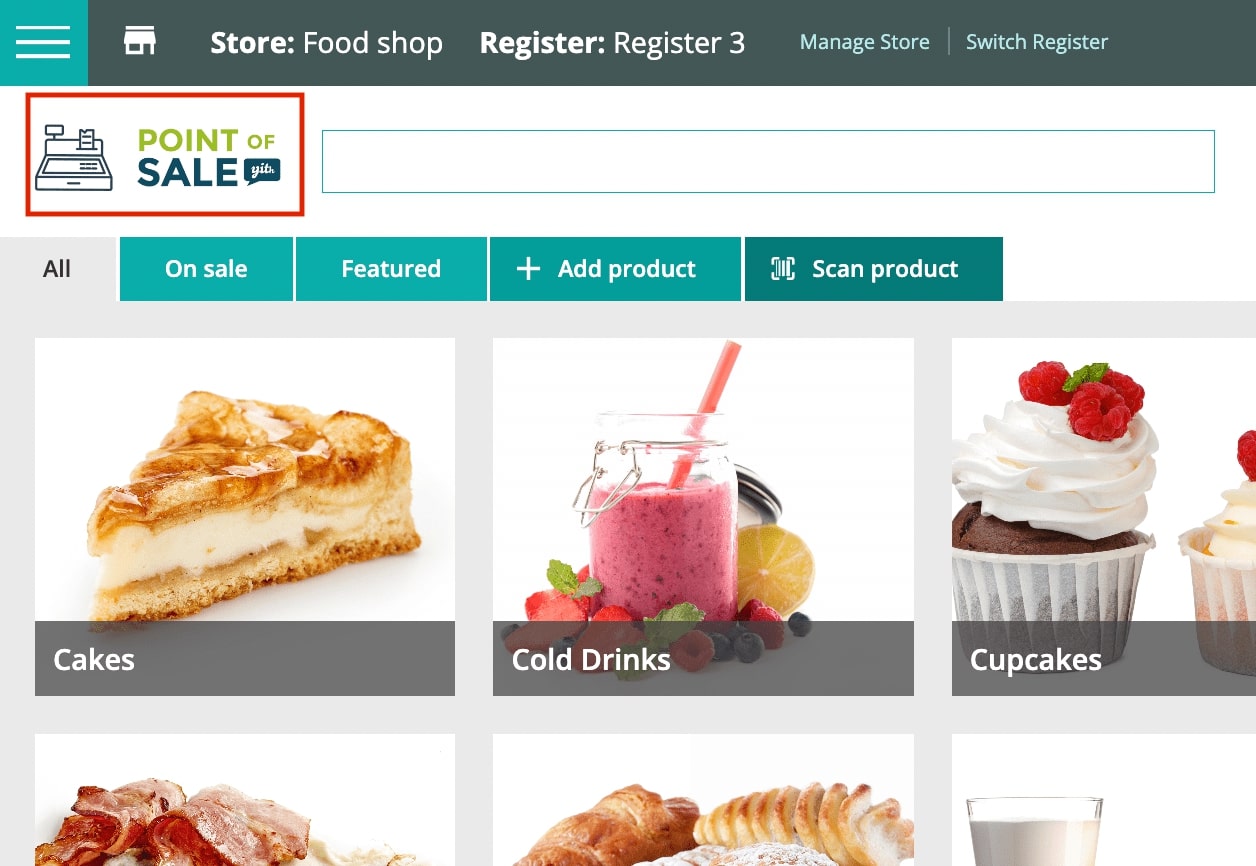The image size is (1256, 866).
Task: Click the barcode icon on Scan product
Action: [783, 269]
